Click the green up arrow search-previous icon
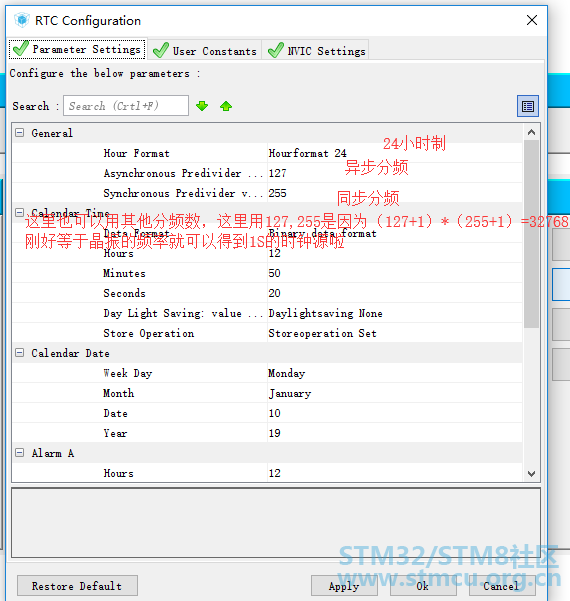The height and width of the screenshot is (601, 570). (x=226, y=106)
